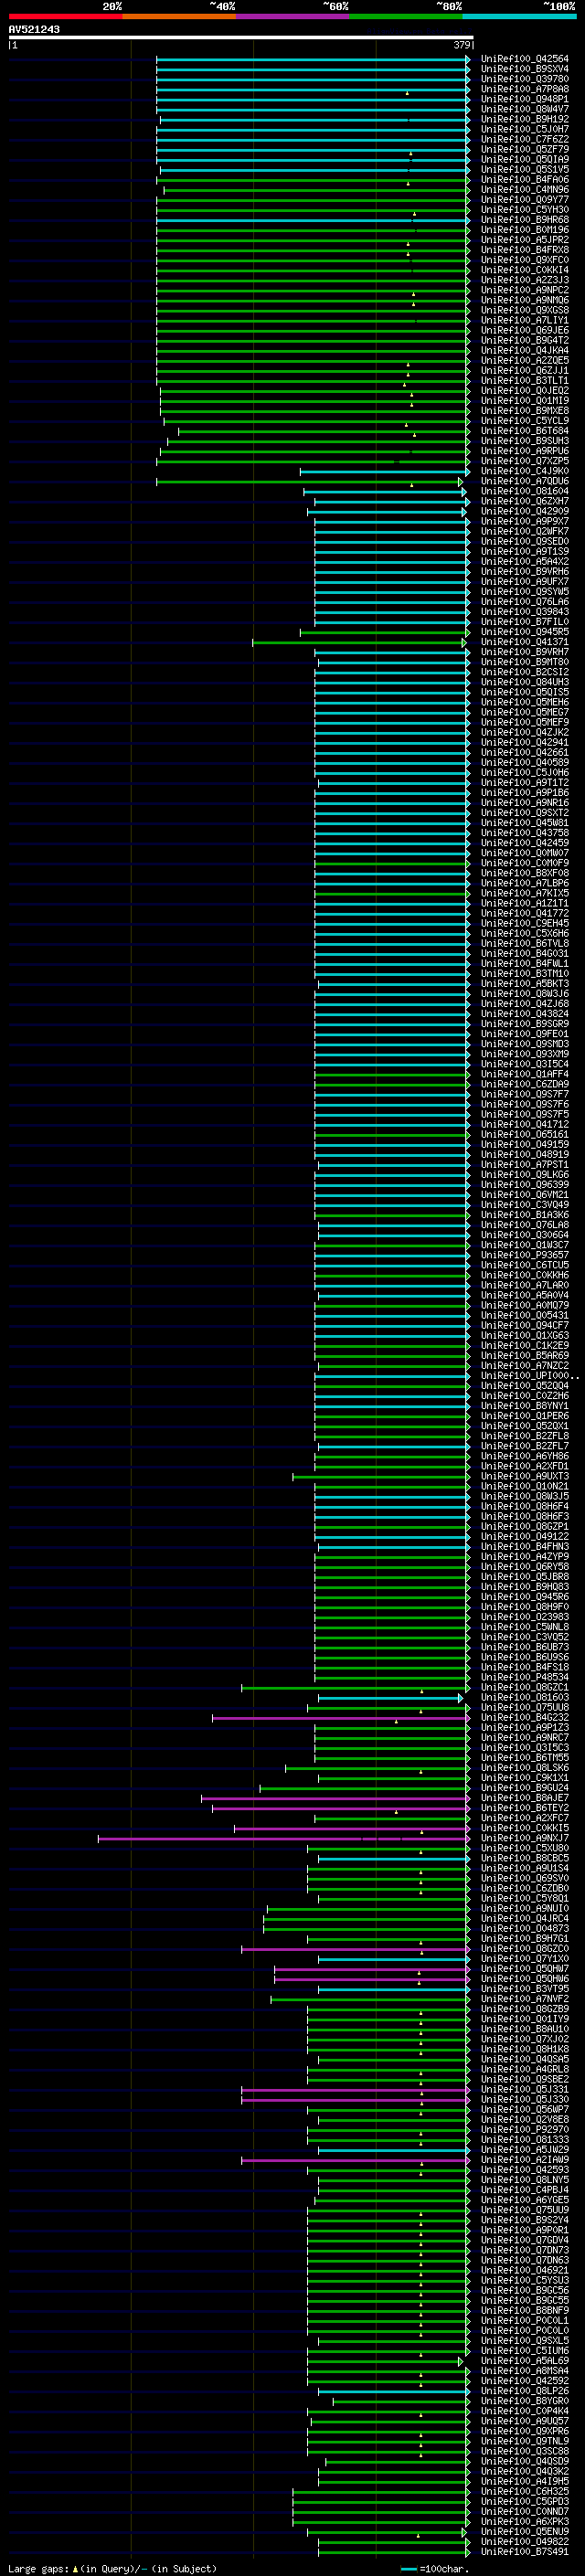Click hit label UniRef100_A9UXT3
585x2576 pixels.
click(x=525, y=1476)
